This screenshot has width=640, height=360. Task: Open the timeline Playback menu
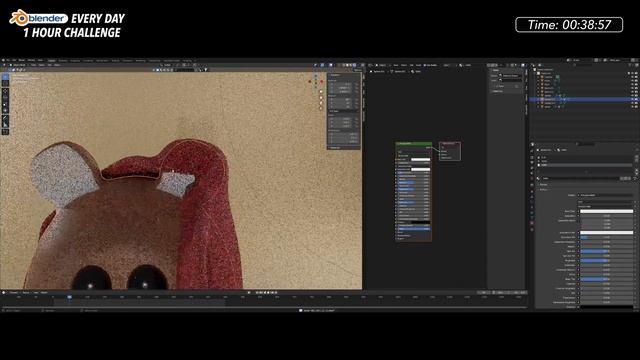click(x=14, y=292)
